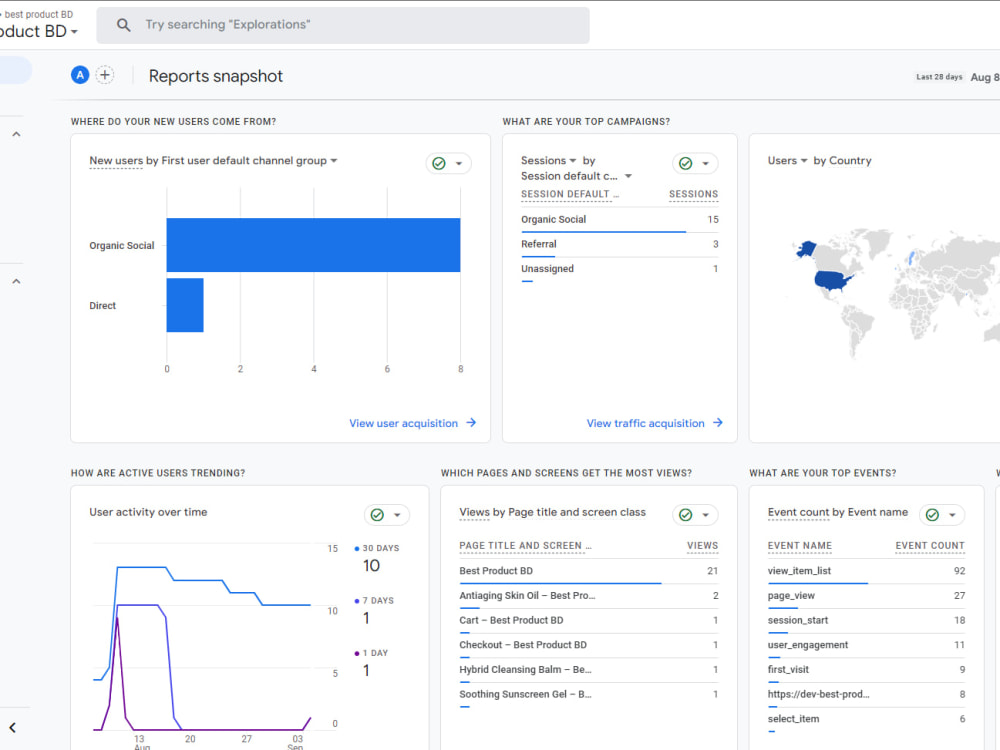Select the 'Best Product BD' page row
This screenshot has width=1000, height=750.
589,571
